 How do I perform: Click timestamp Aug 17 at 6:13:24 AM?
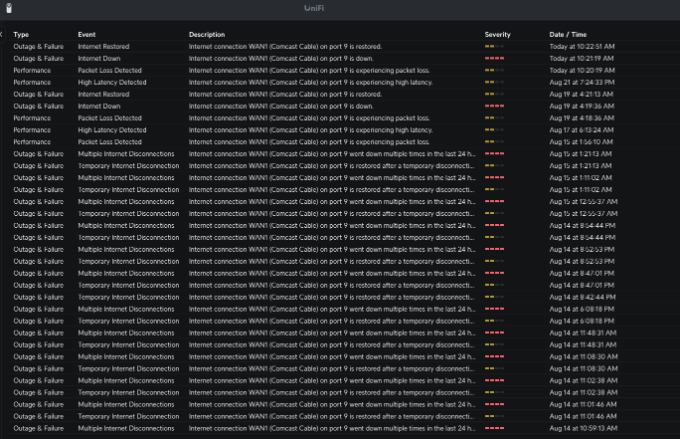(x=581, y=130)
